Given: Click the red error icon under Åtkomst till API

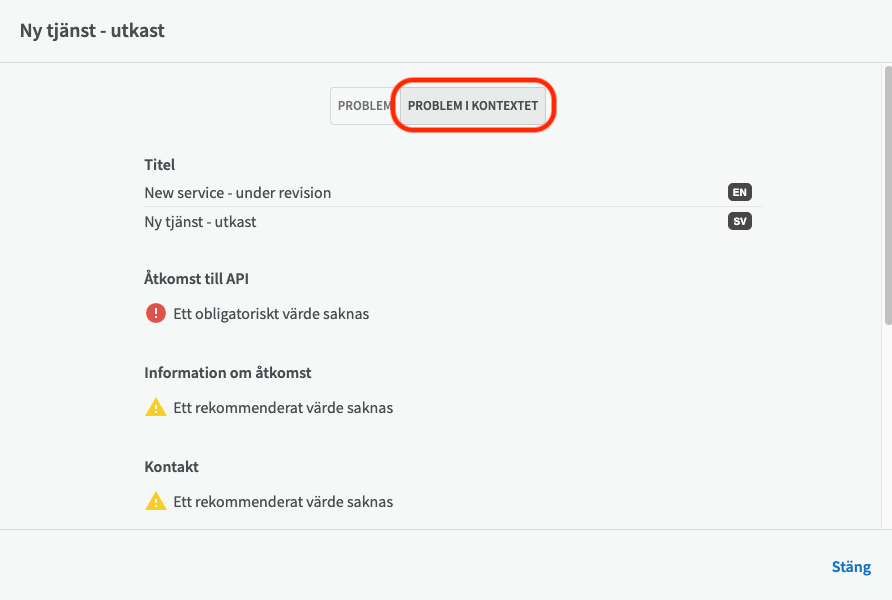Looking at the screenshot, I should [155, 313].
